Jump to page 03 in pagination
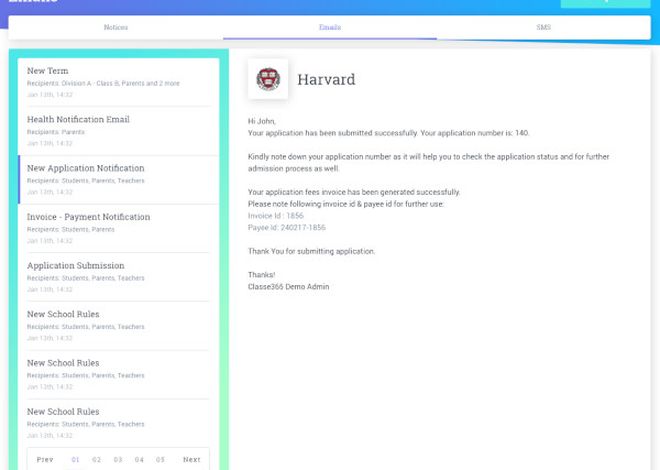660x470 pixels. pos(118,459)
